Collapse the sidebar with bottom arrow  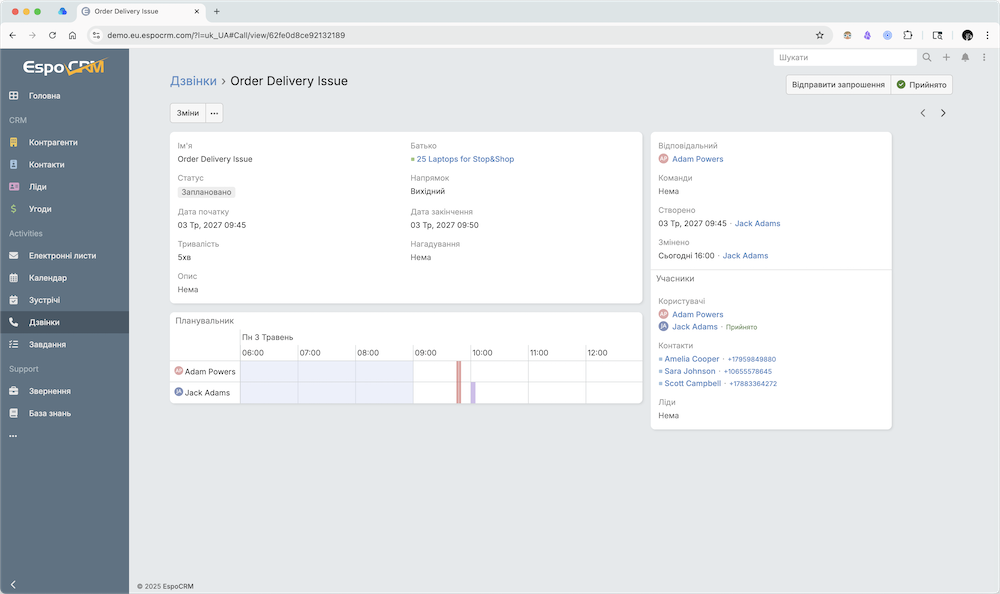[x=13, y=584]
